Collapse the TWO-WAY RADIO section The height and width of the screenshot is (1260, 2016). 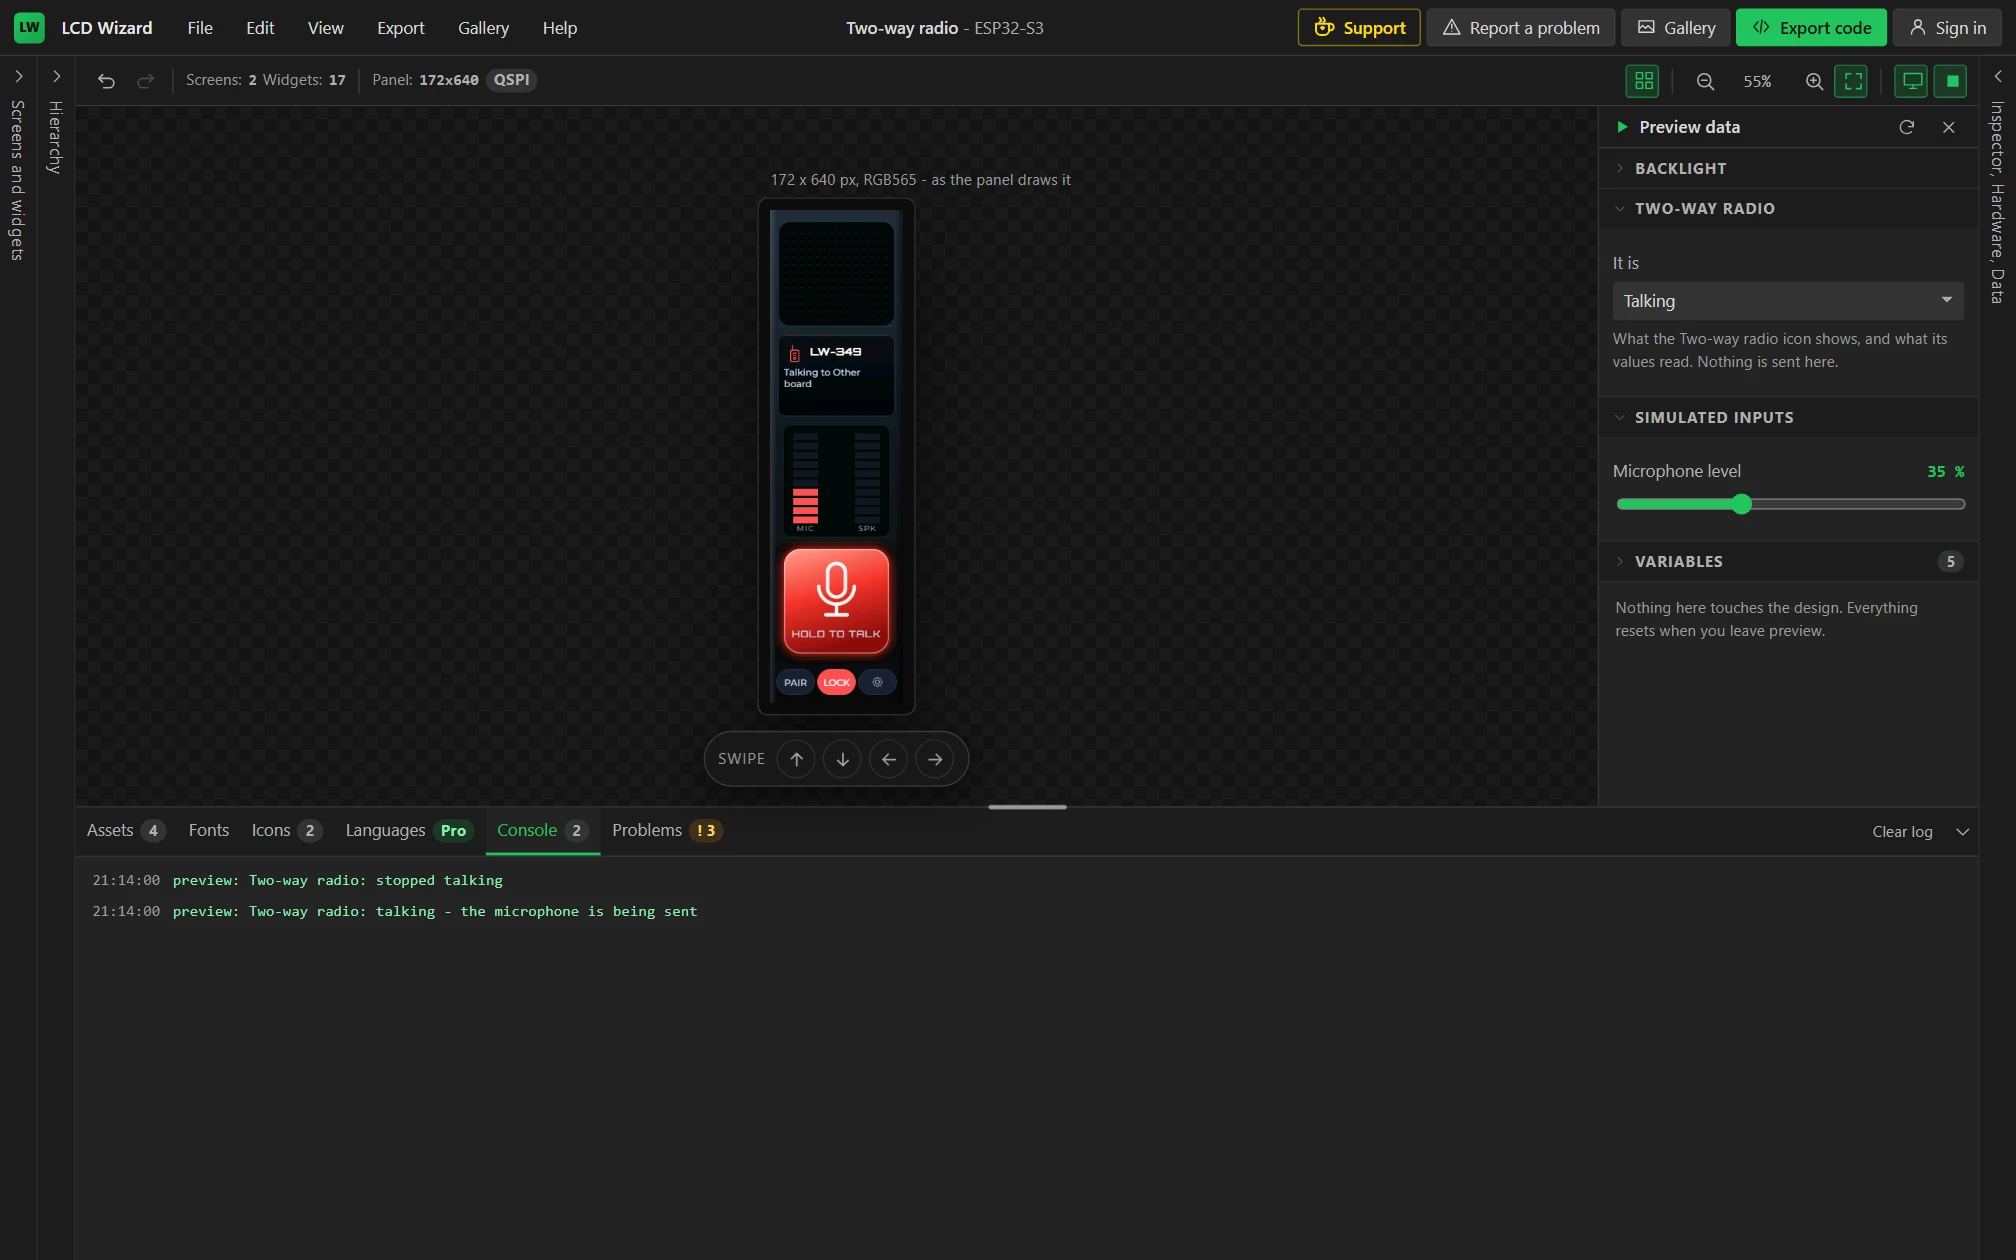tap(1788, 208)
